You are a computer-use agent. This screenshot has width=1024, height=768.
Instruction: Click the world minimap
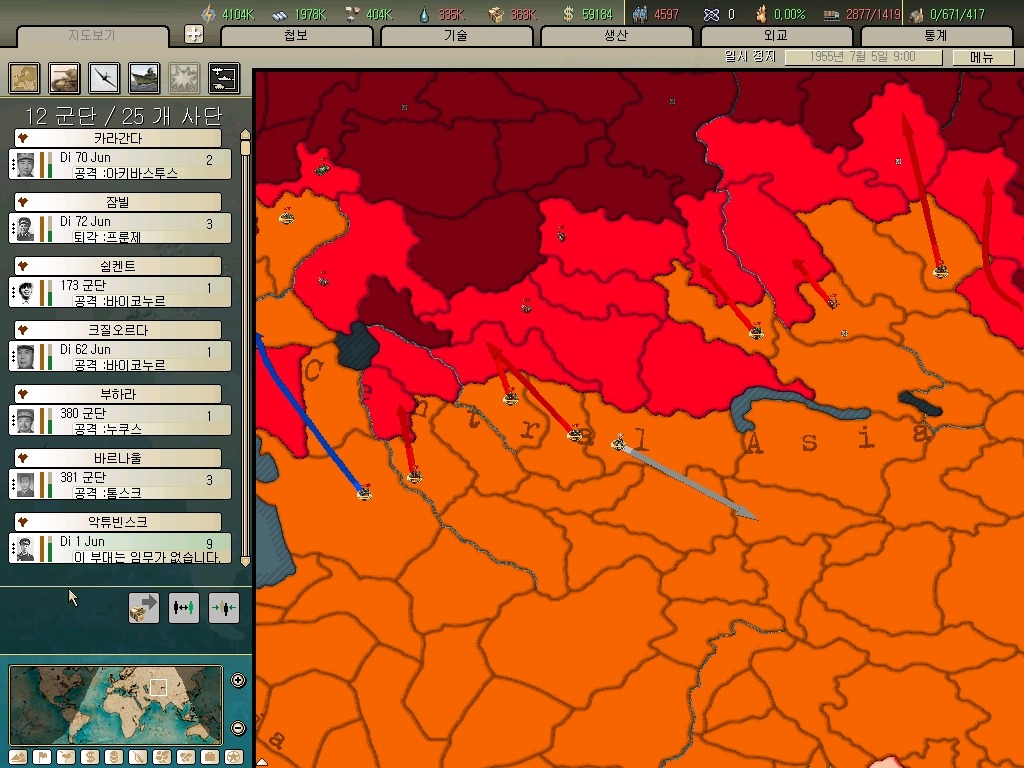(116, 705)
